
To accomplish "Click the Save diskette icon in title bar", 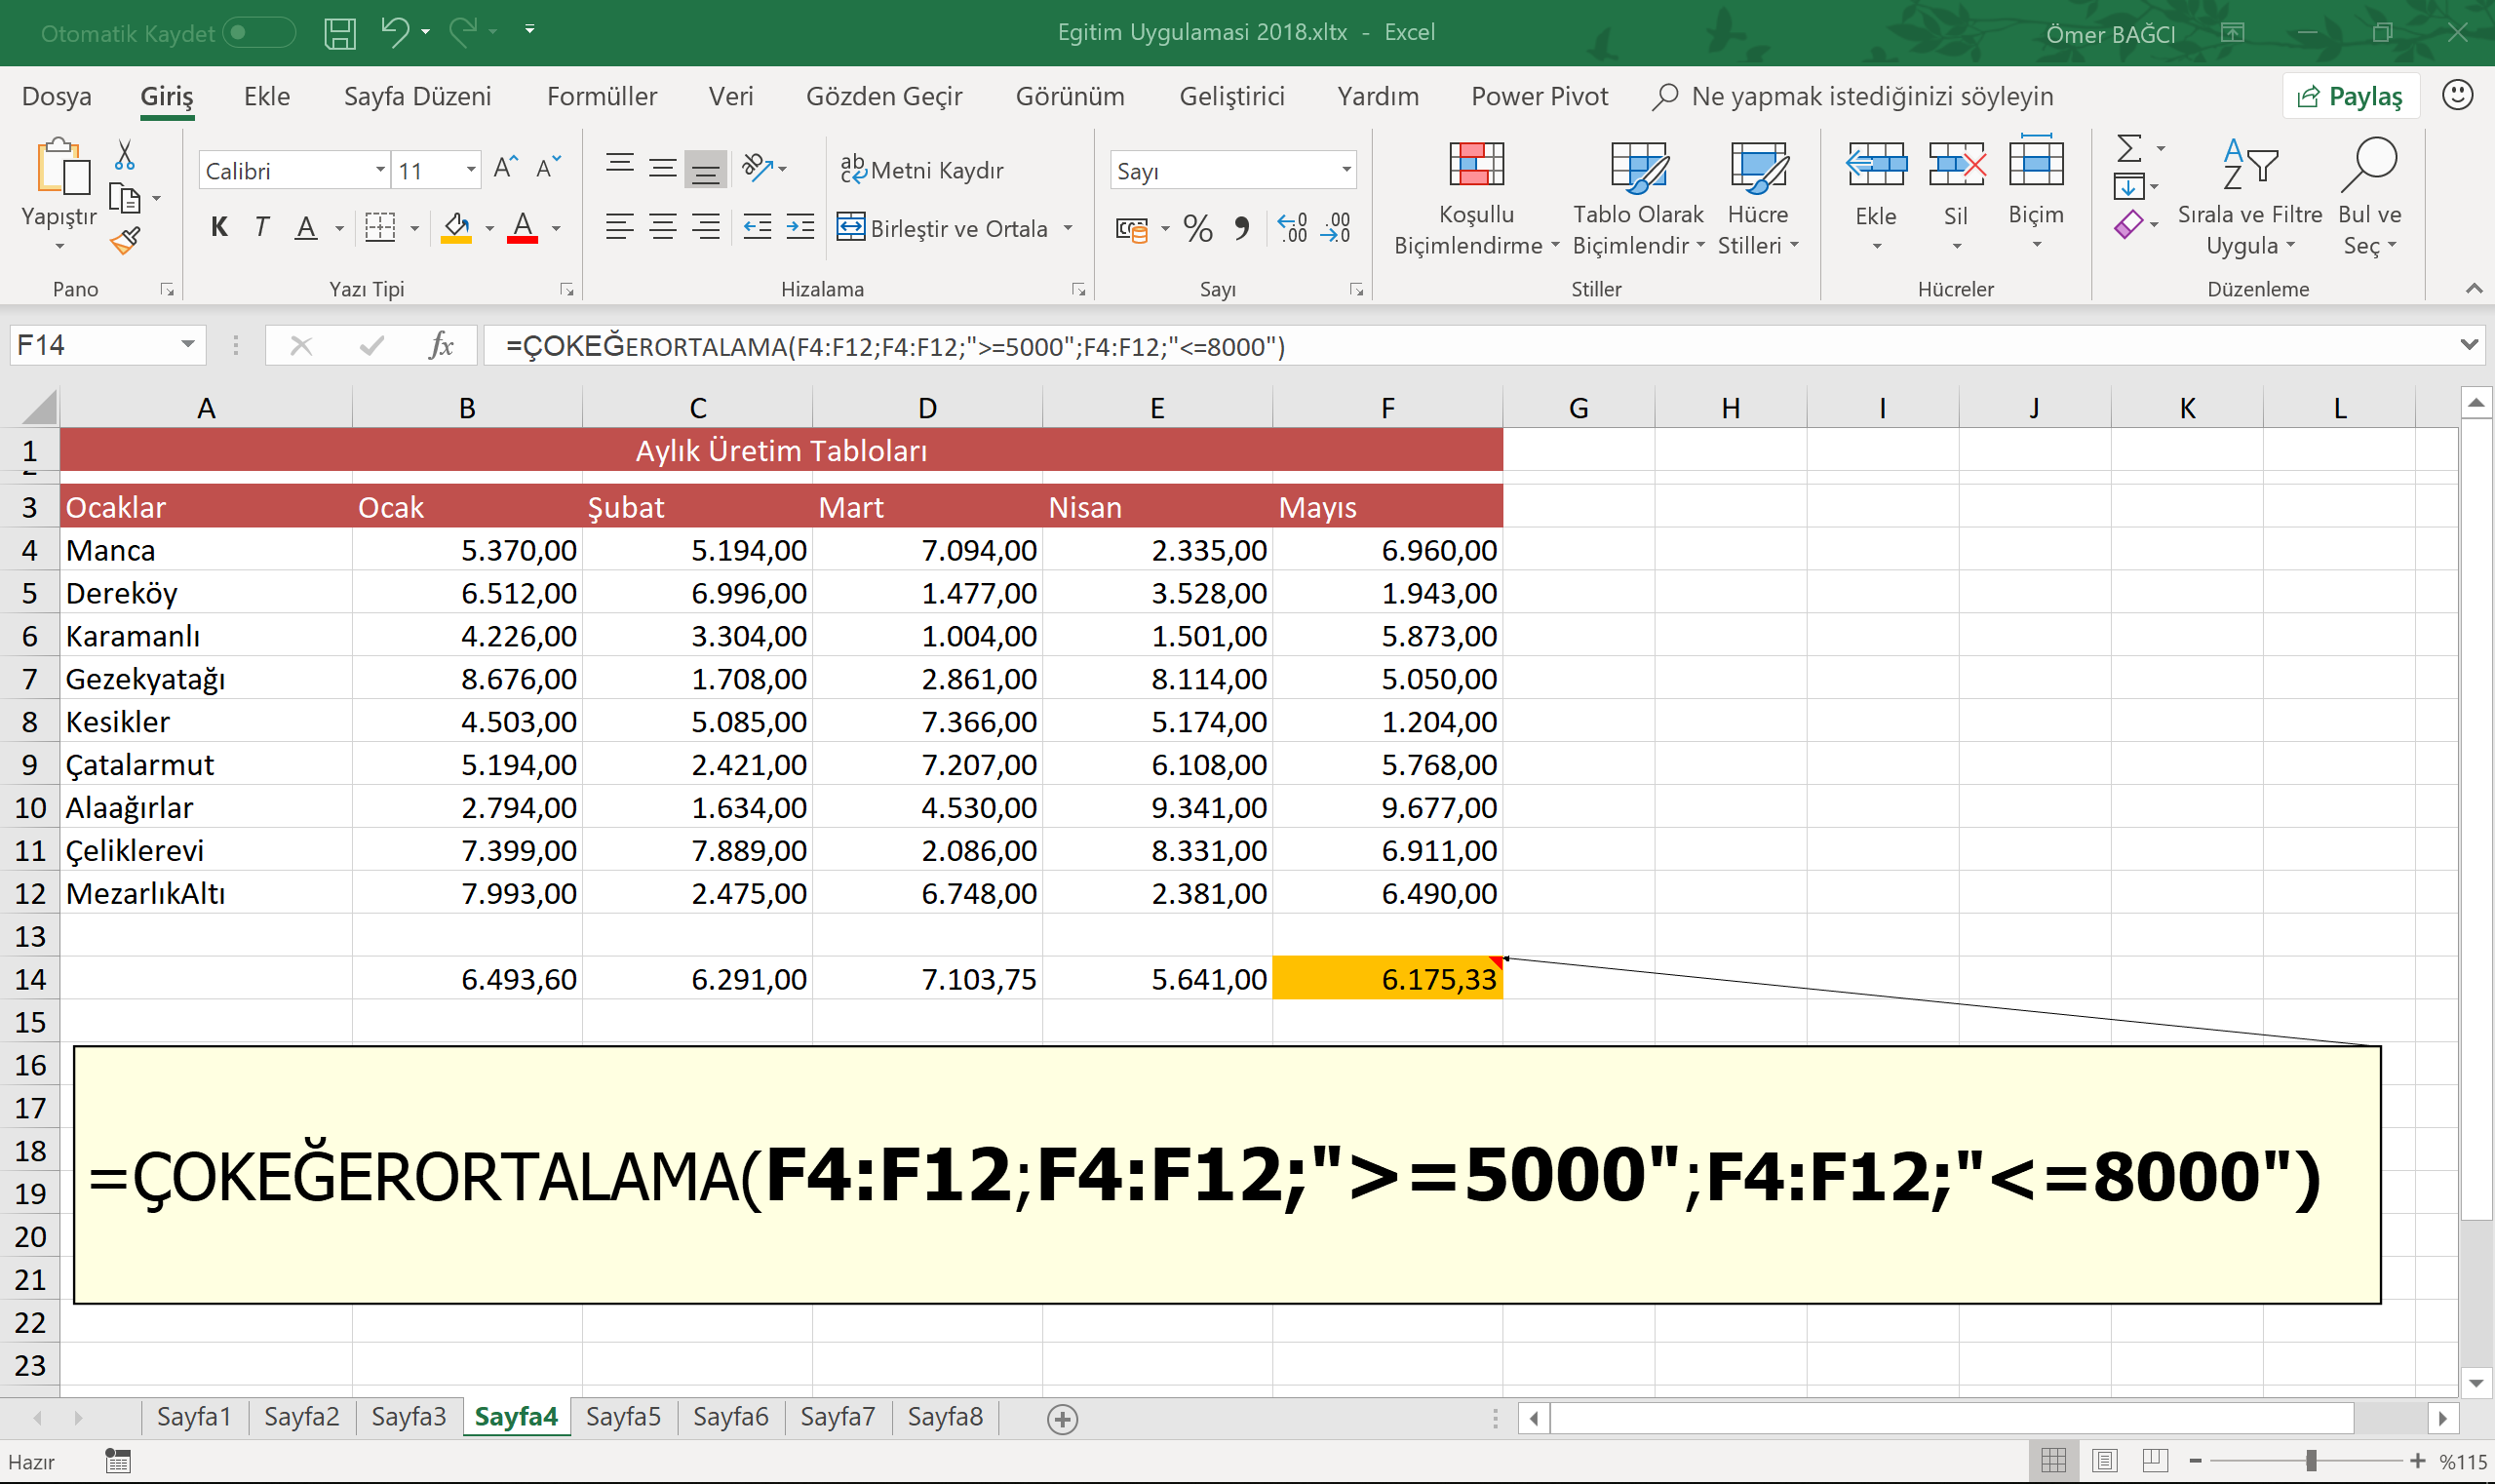I will (x=340, y=33).
